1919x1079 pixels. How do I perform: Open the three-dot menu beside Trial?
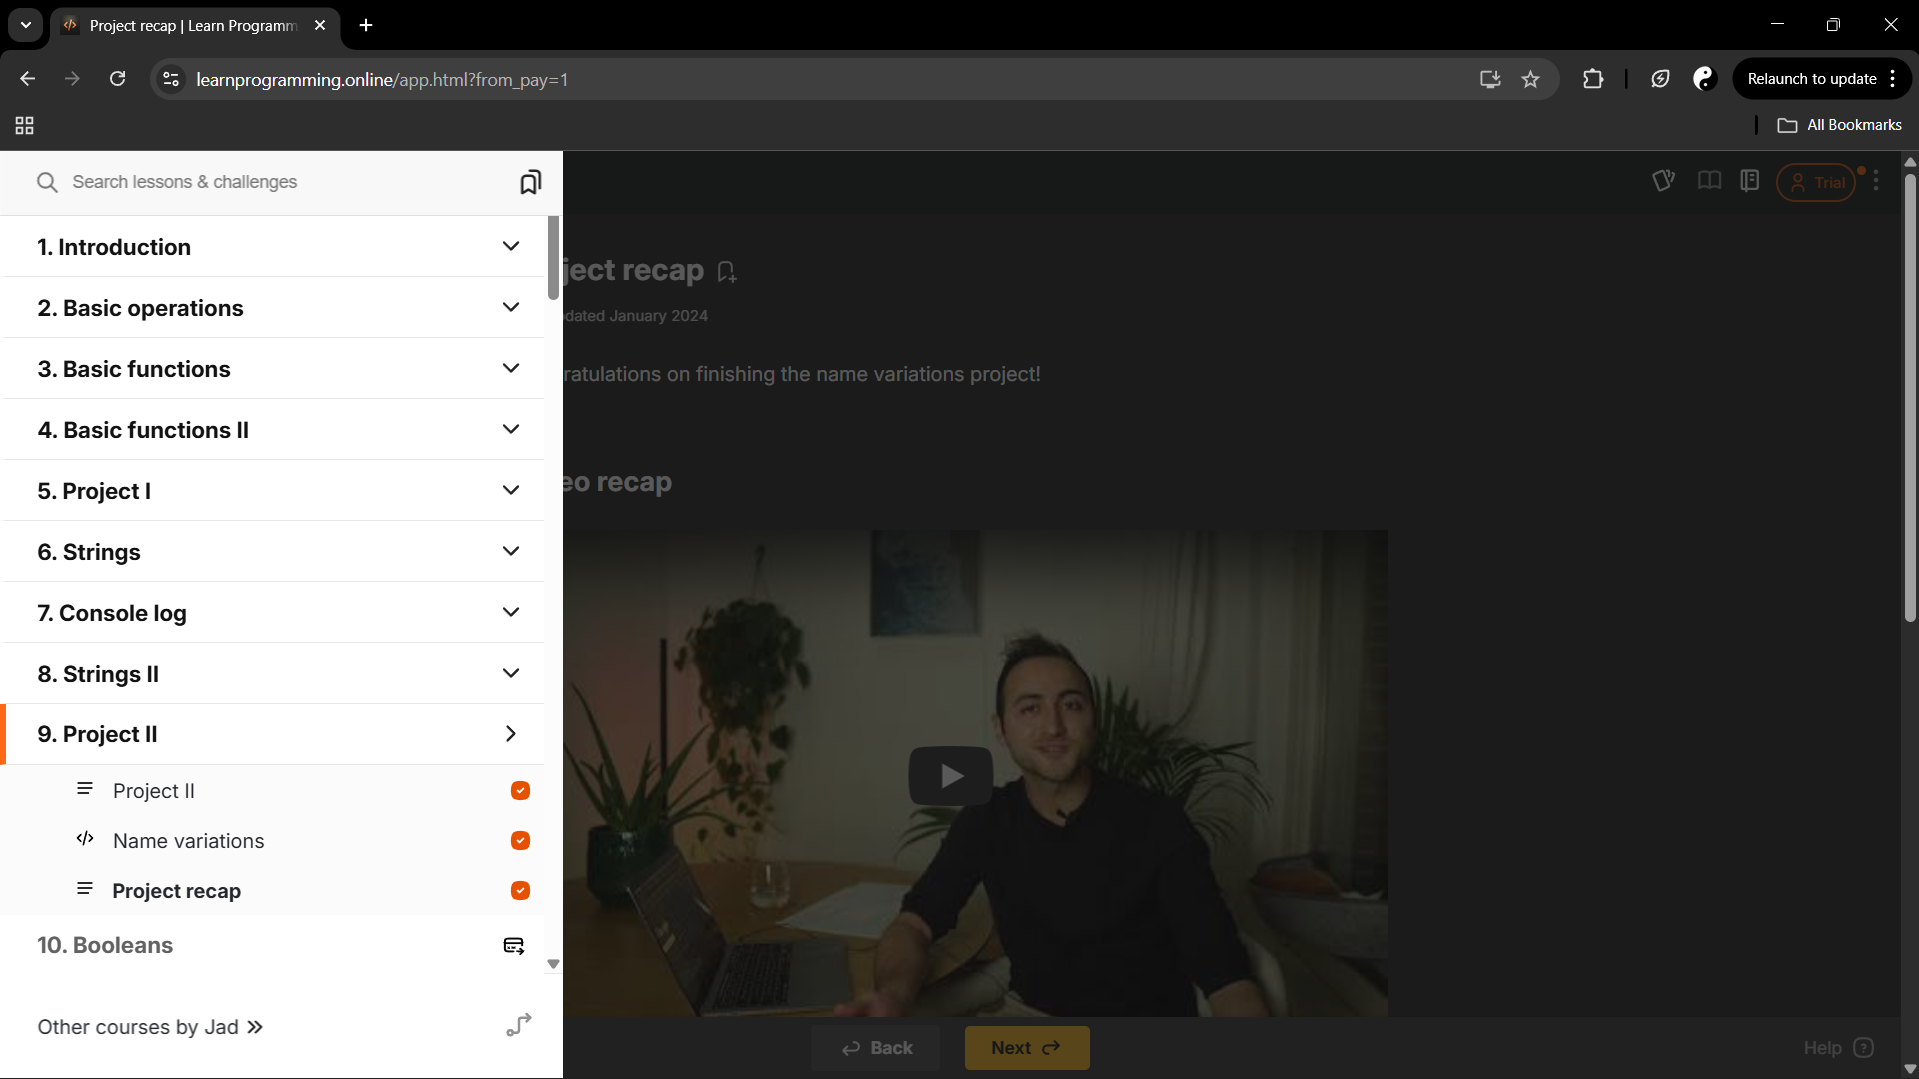point(1876,181)
